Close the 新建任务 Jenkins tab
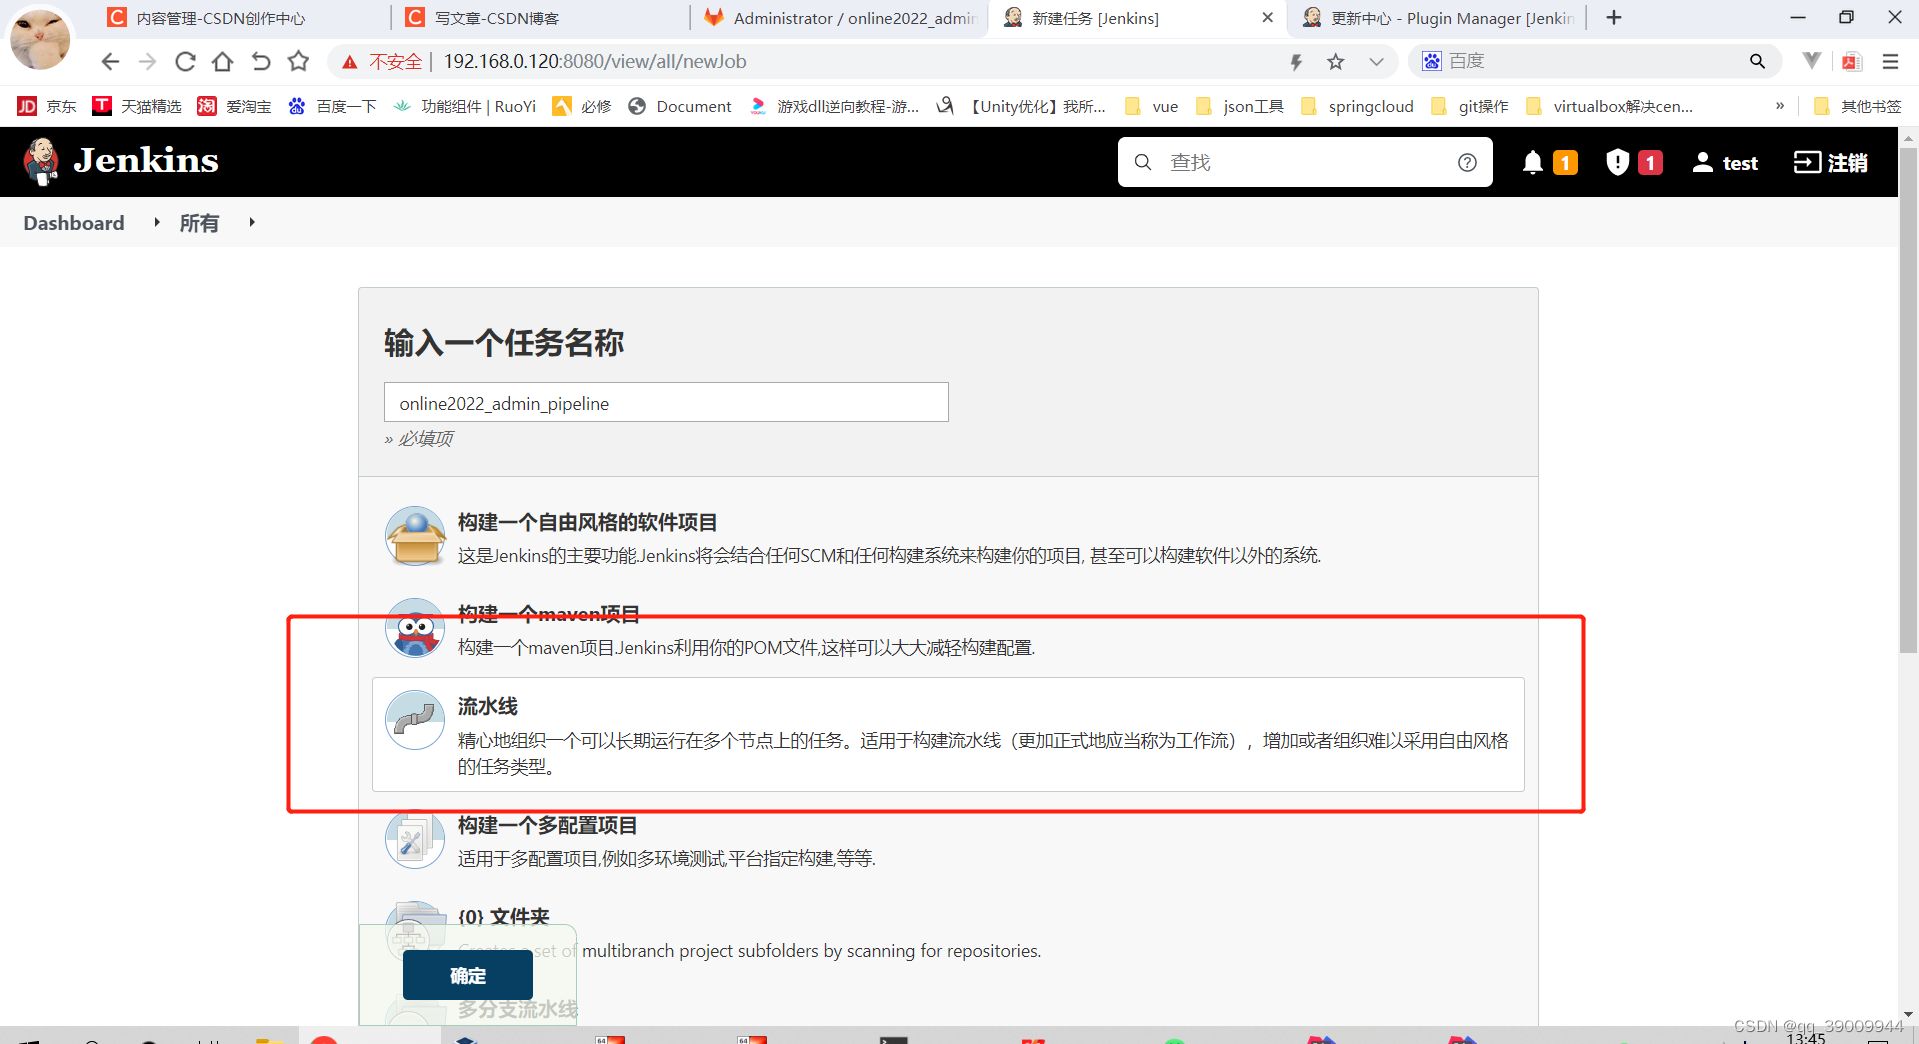Image resolution: width=1919 pixels, height=1044 pixels. [x=1267, y=18]
